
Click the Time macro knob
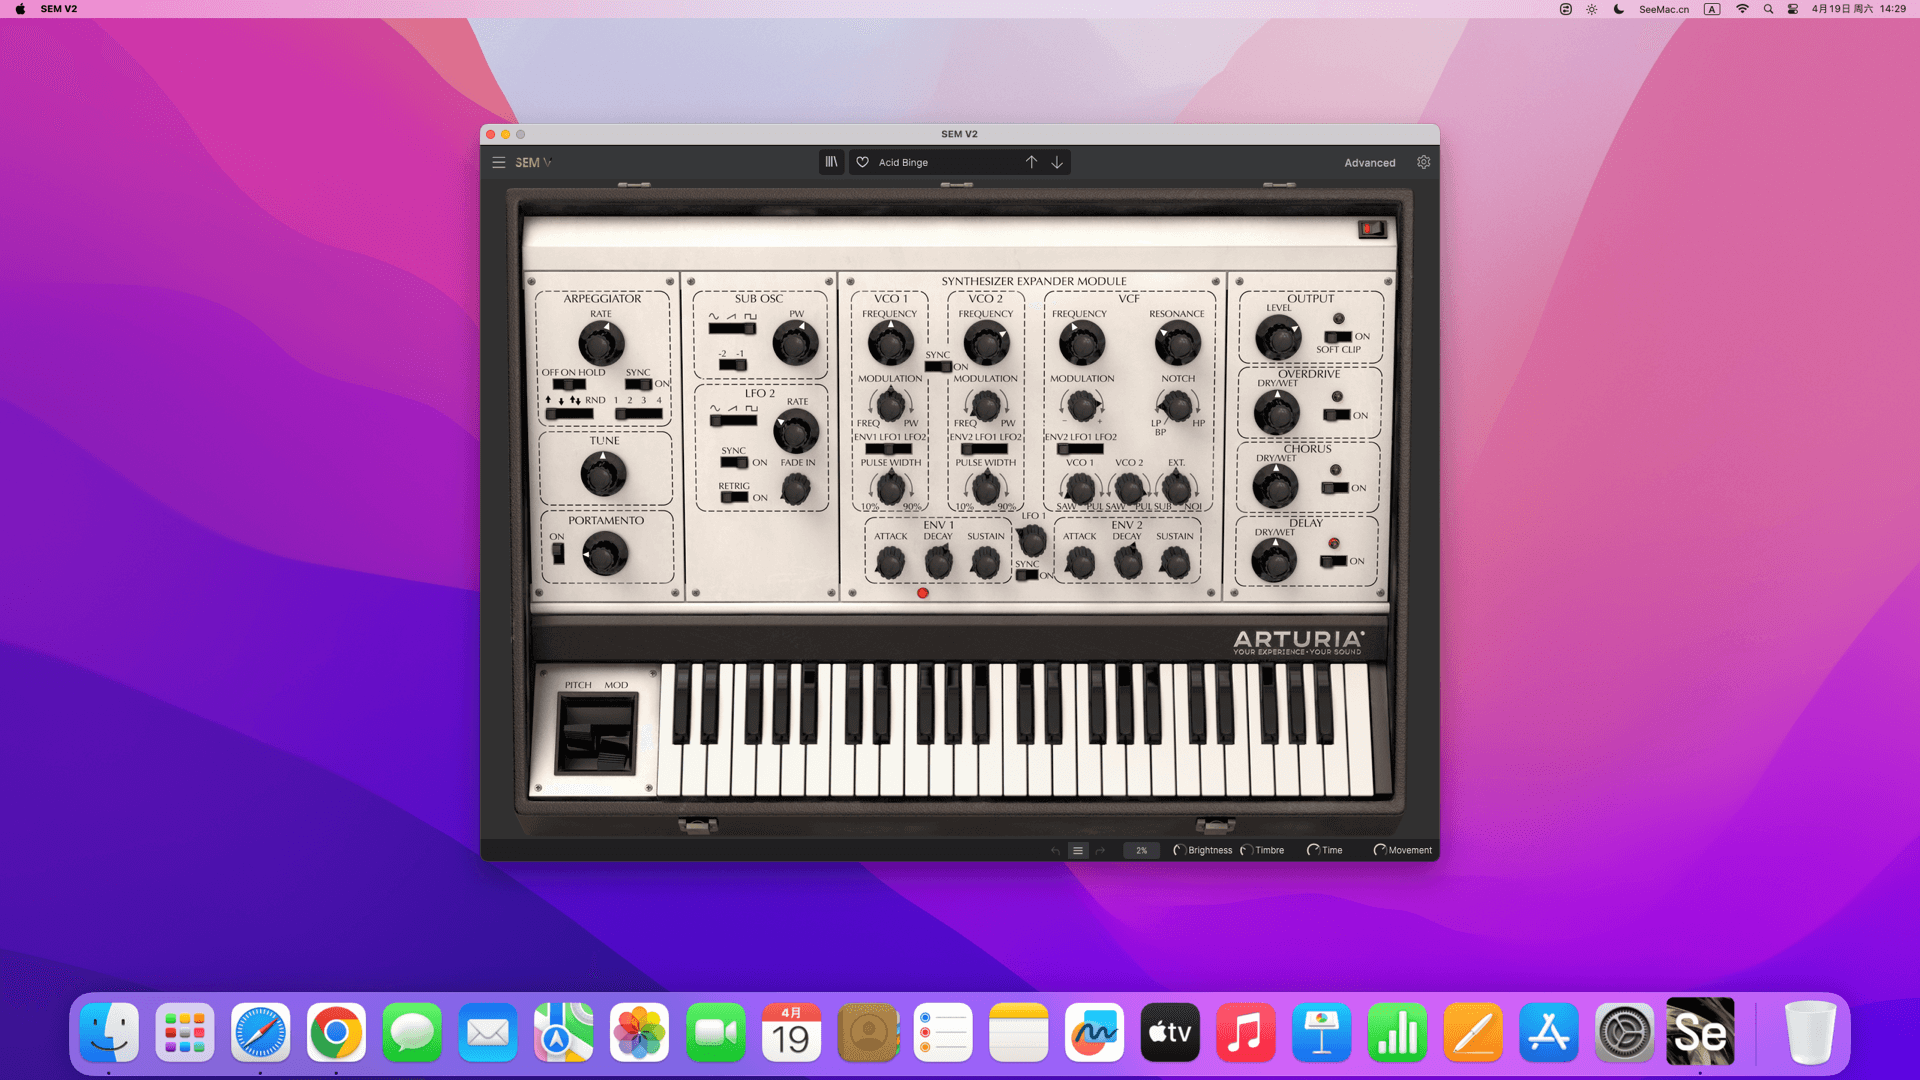1313,850
